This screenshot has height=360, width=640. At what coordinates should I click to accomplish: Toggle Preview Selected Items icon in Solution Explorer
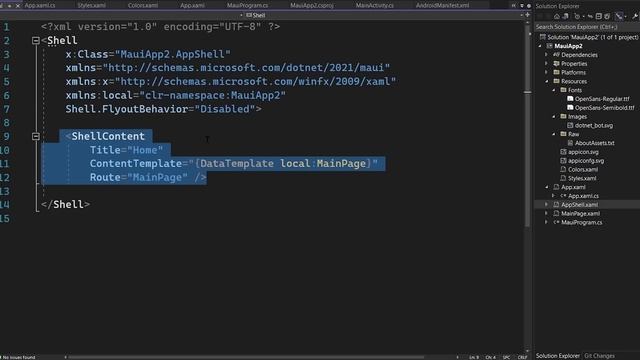click(x=620, y=16)
